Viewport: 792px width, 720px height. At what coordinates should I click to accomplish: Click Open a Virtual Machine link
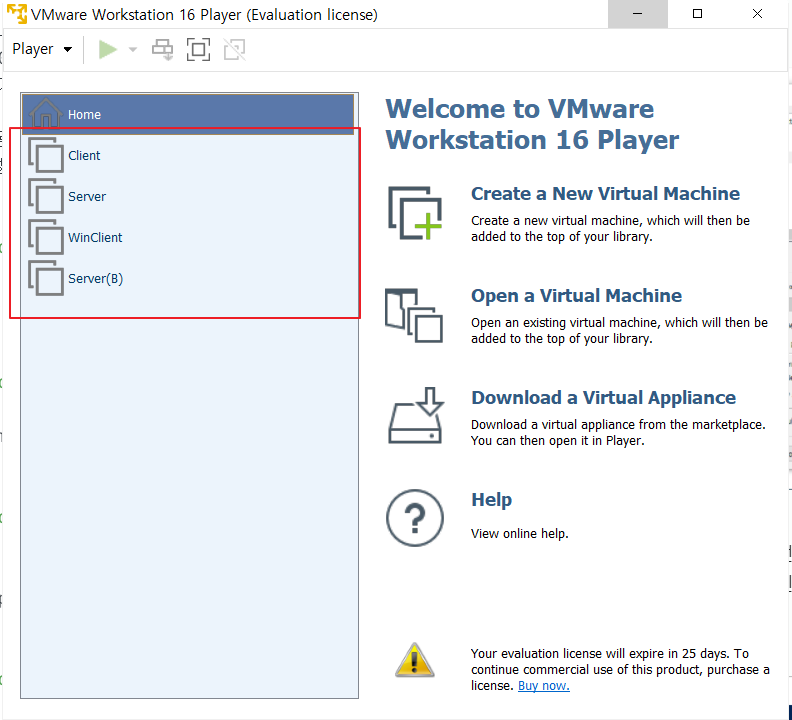(576, 296)
